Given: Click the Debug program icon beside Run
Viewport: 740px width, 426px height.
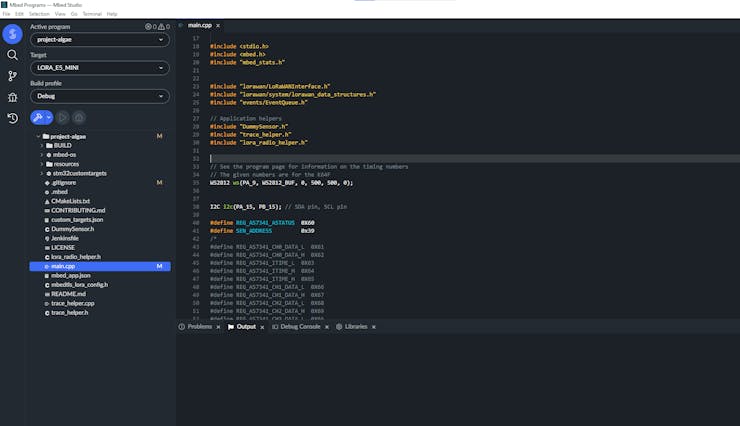Looking at the screenshot, I should pos(79,117).
